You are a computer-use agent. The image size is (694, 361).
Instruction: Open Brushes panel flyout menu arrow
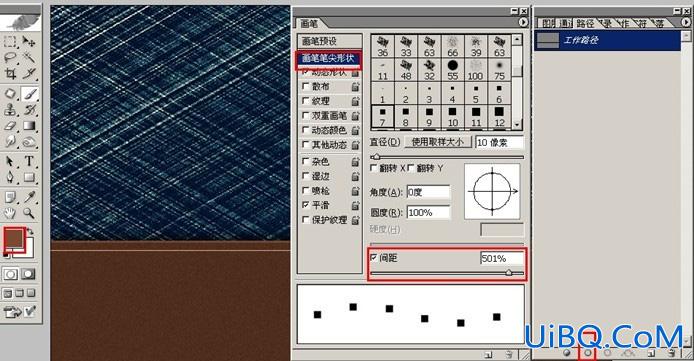[524, 22]
